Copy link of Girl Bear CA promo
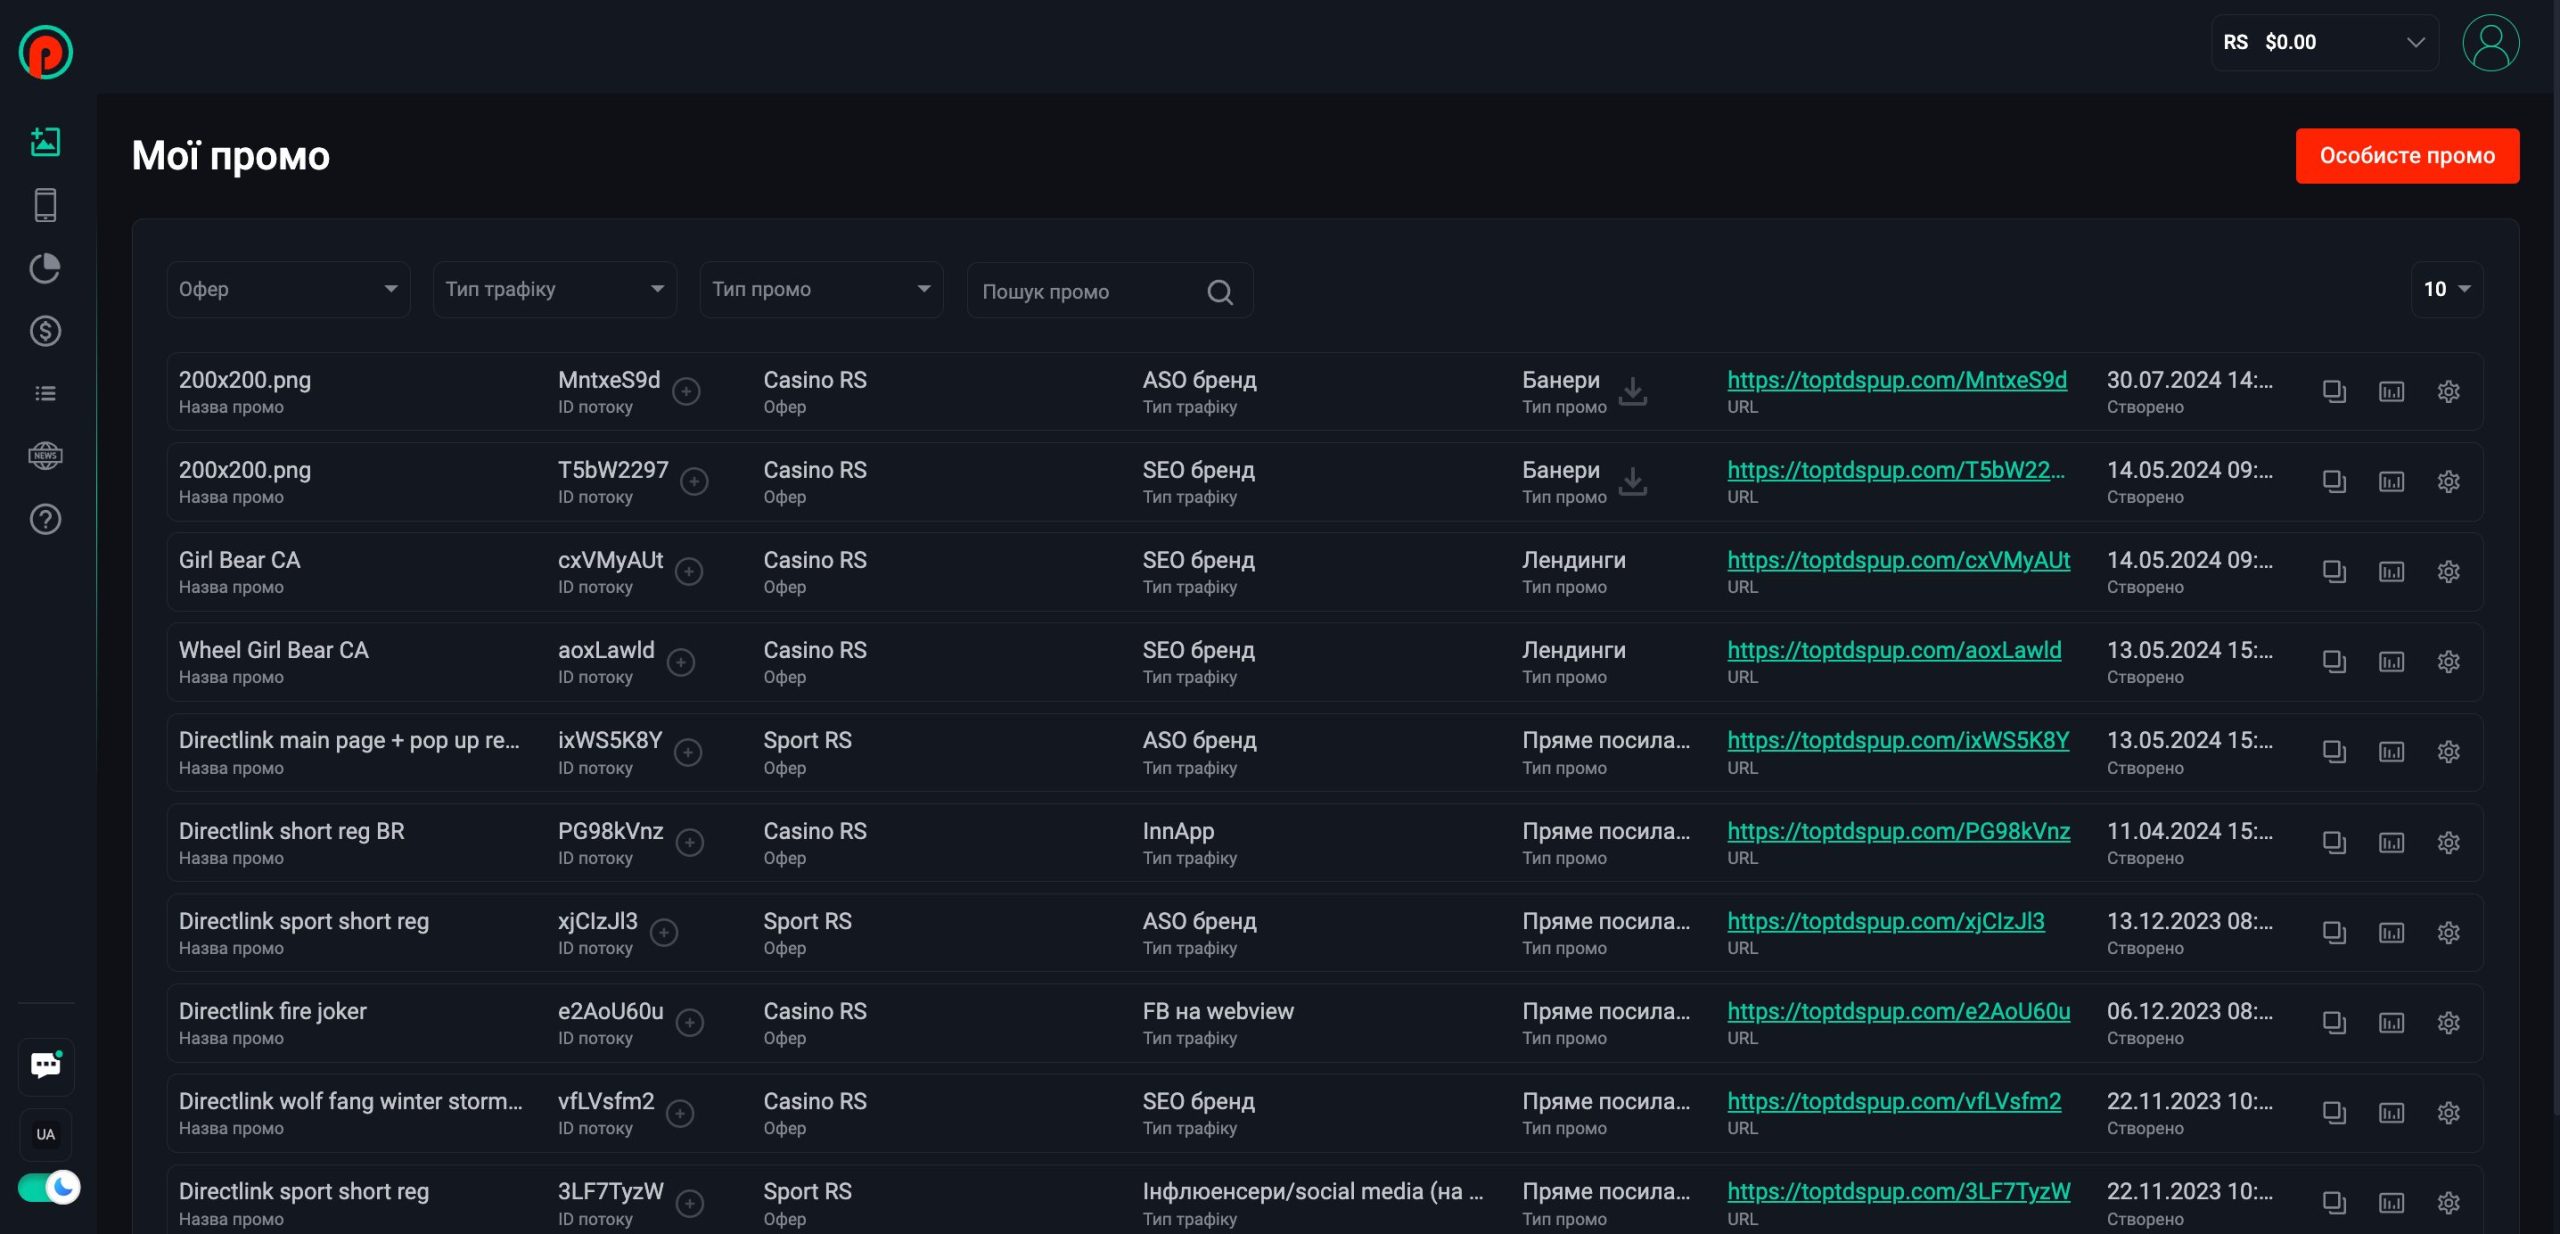The height and width of the screenshot is (1234, 2560). [x=2333, y=571]
